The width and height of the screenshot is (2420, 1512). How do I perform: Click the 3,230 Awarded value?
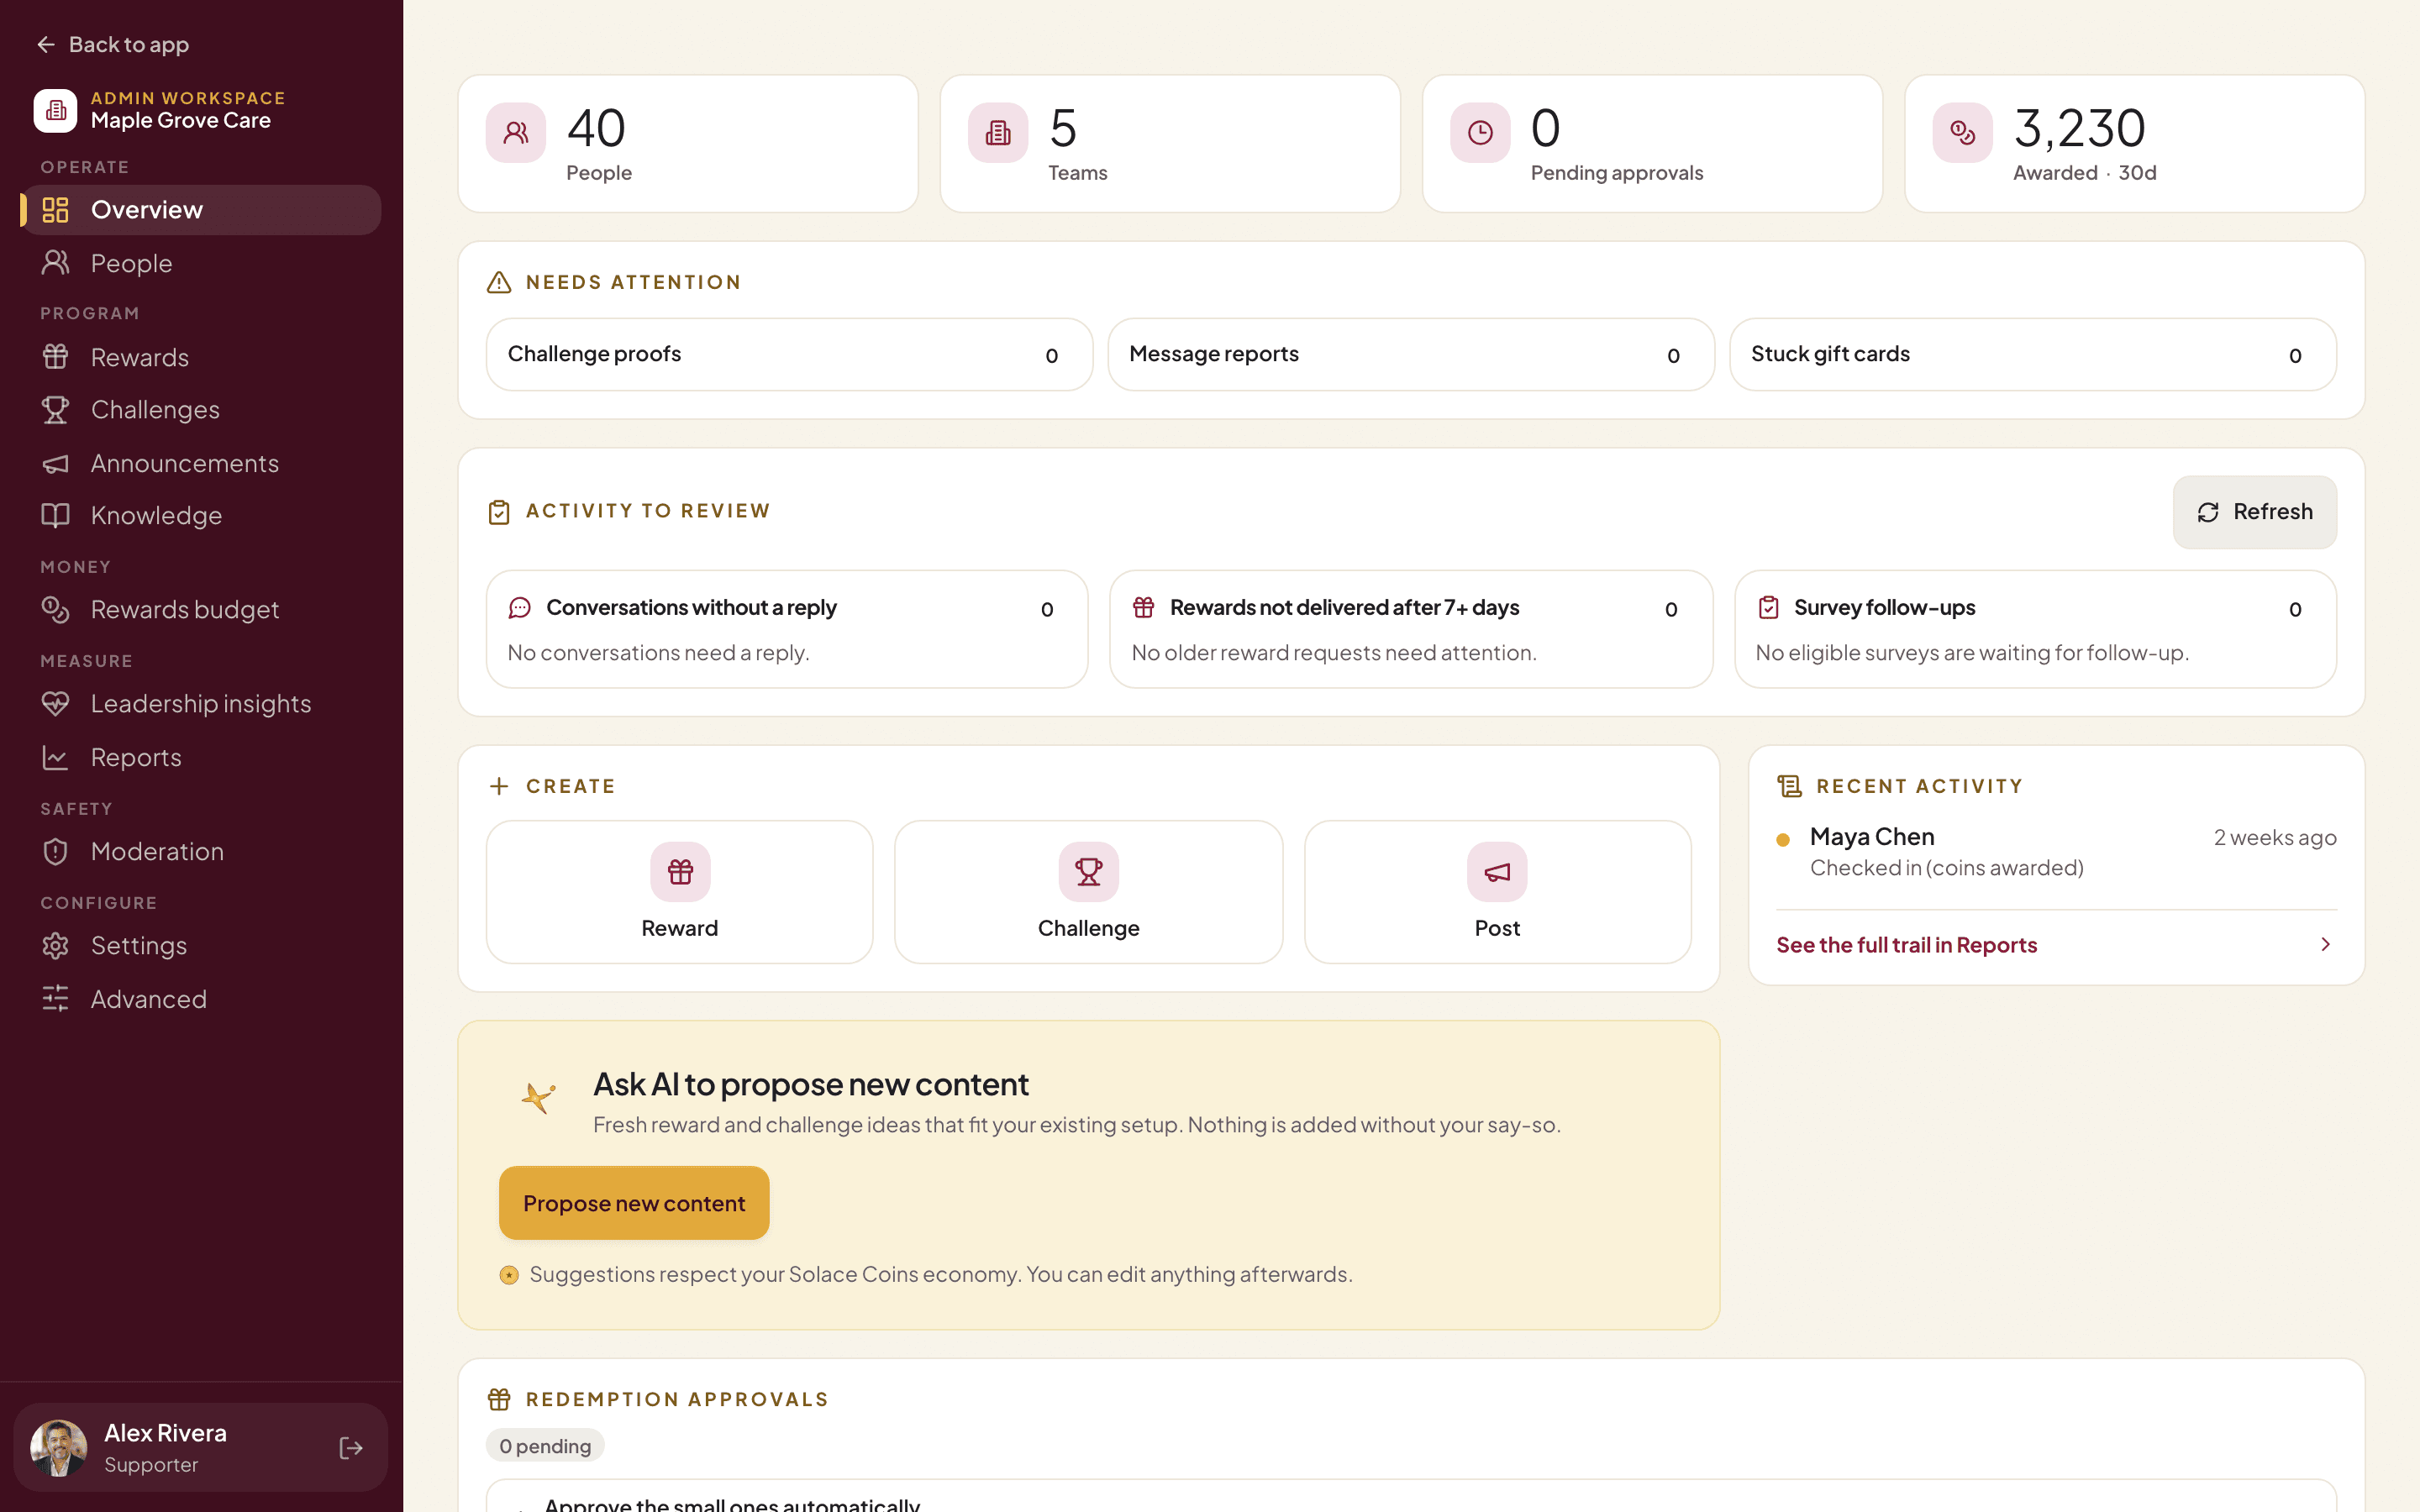pos(2079,128)
